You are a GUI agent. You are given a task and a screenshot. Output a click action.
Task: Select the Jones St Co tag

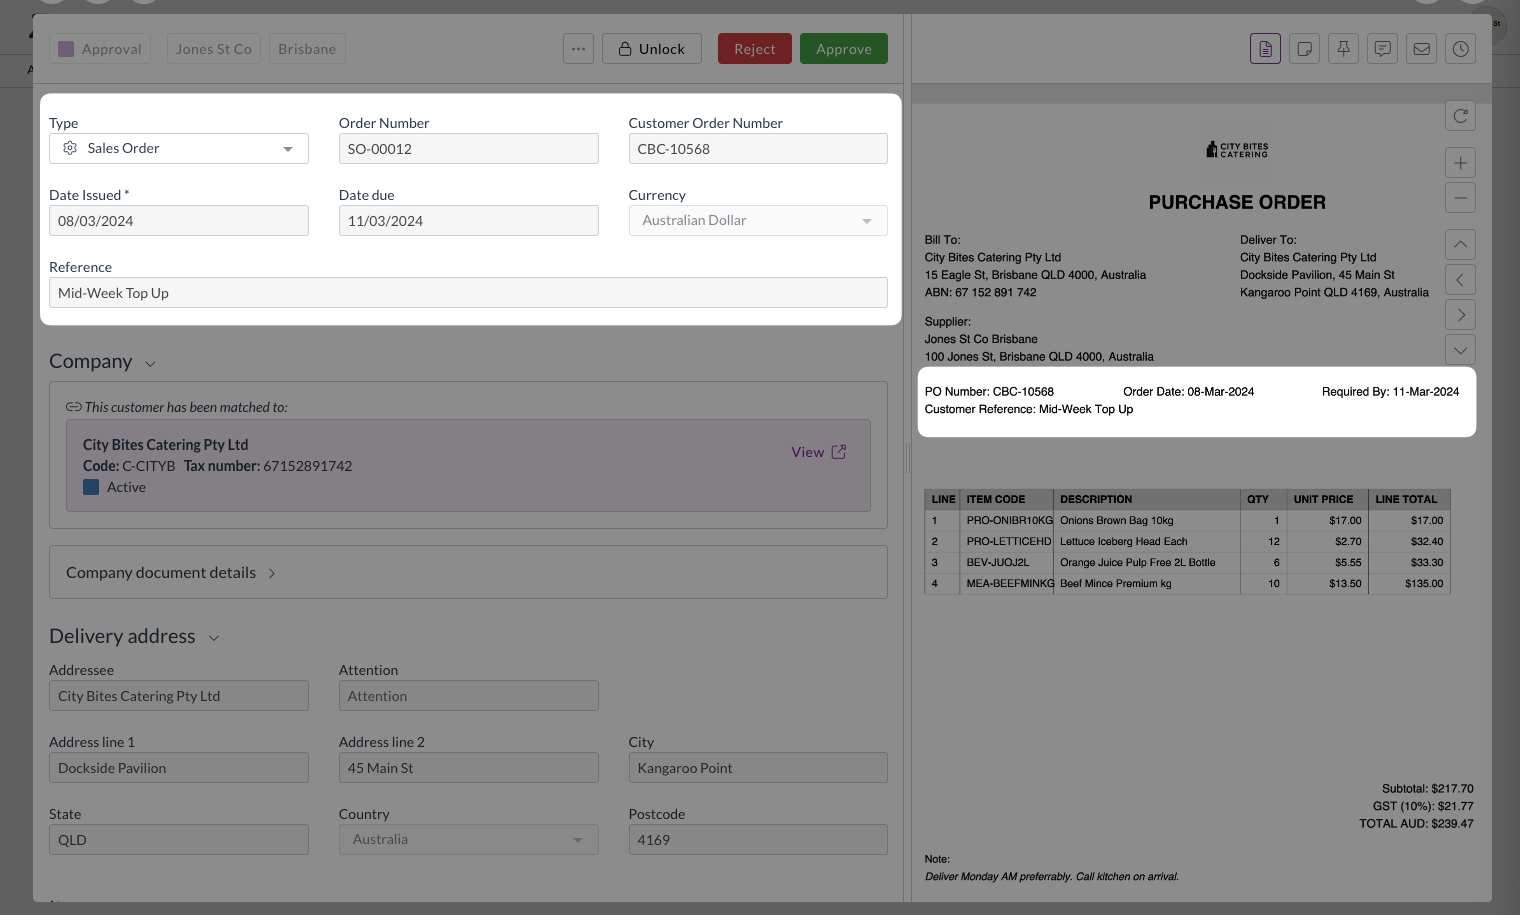pyautogui.click(x=214, y=49)
